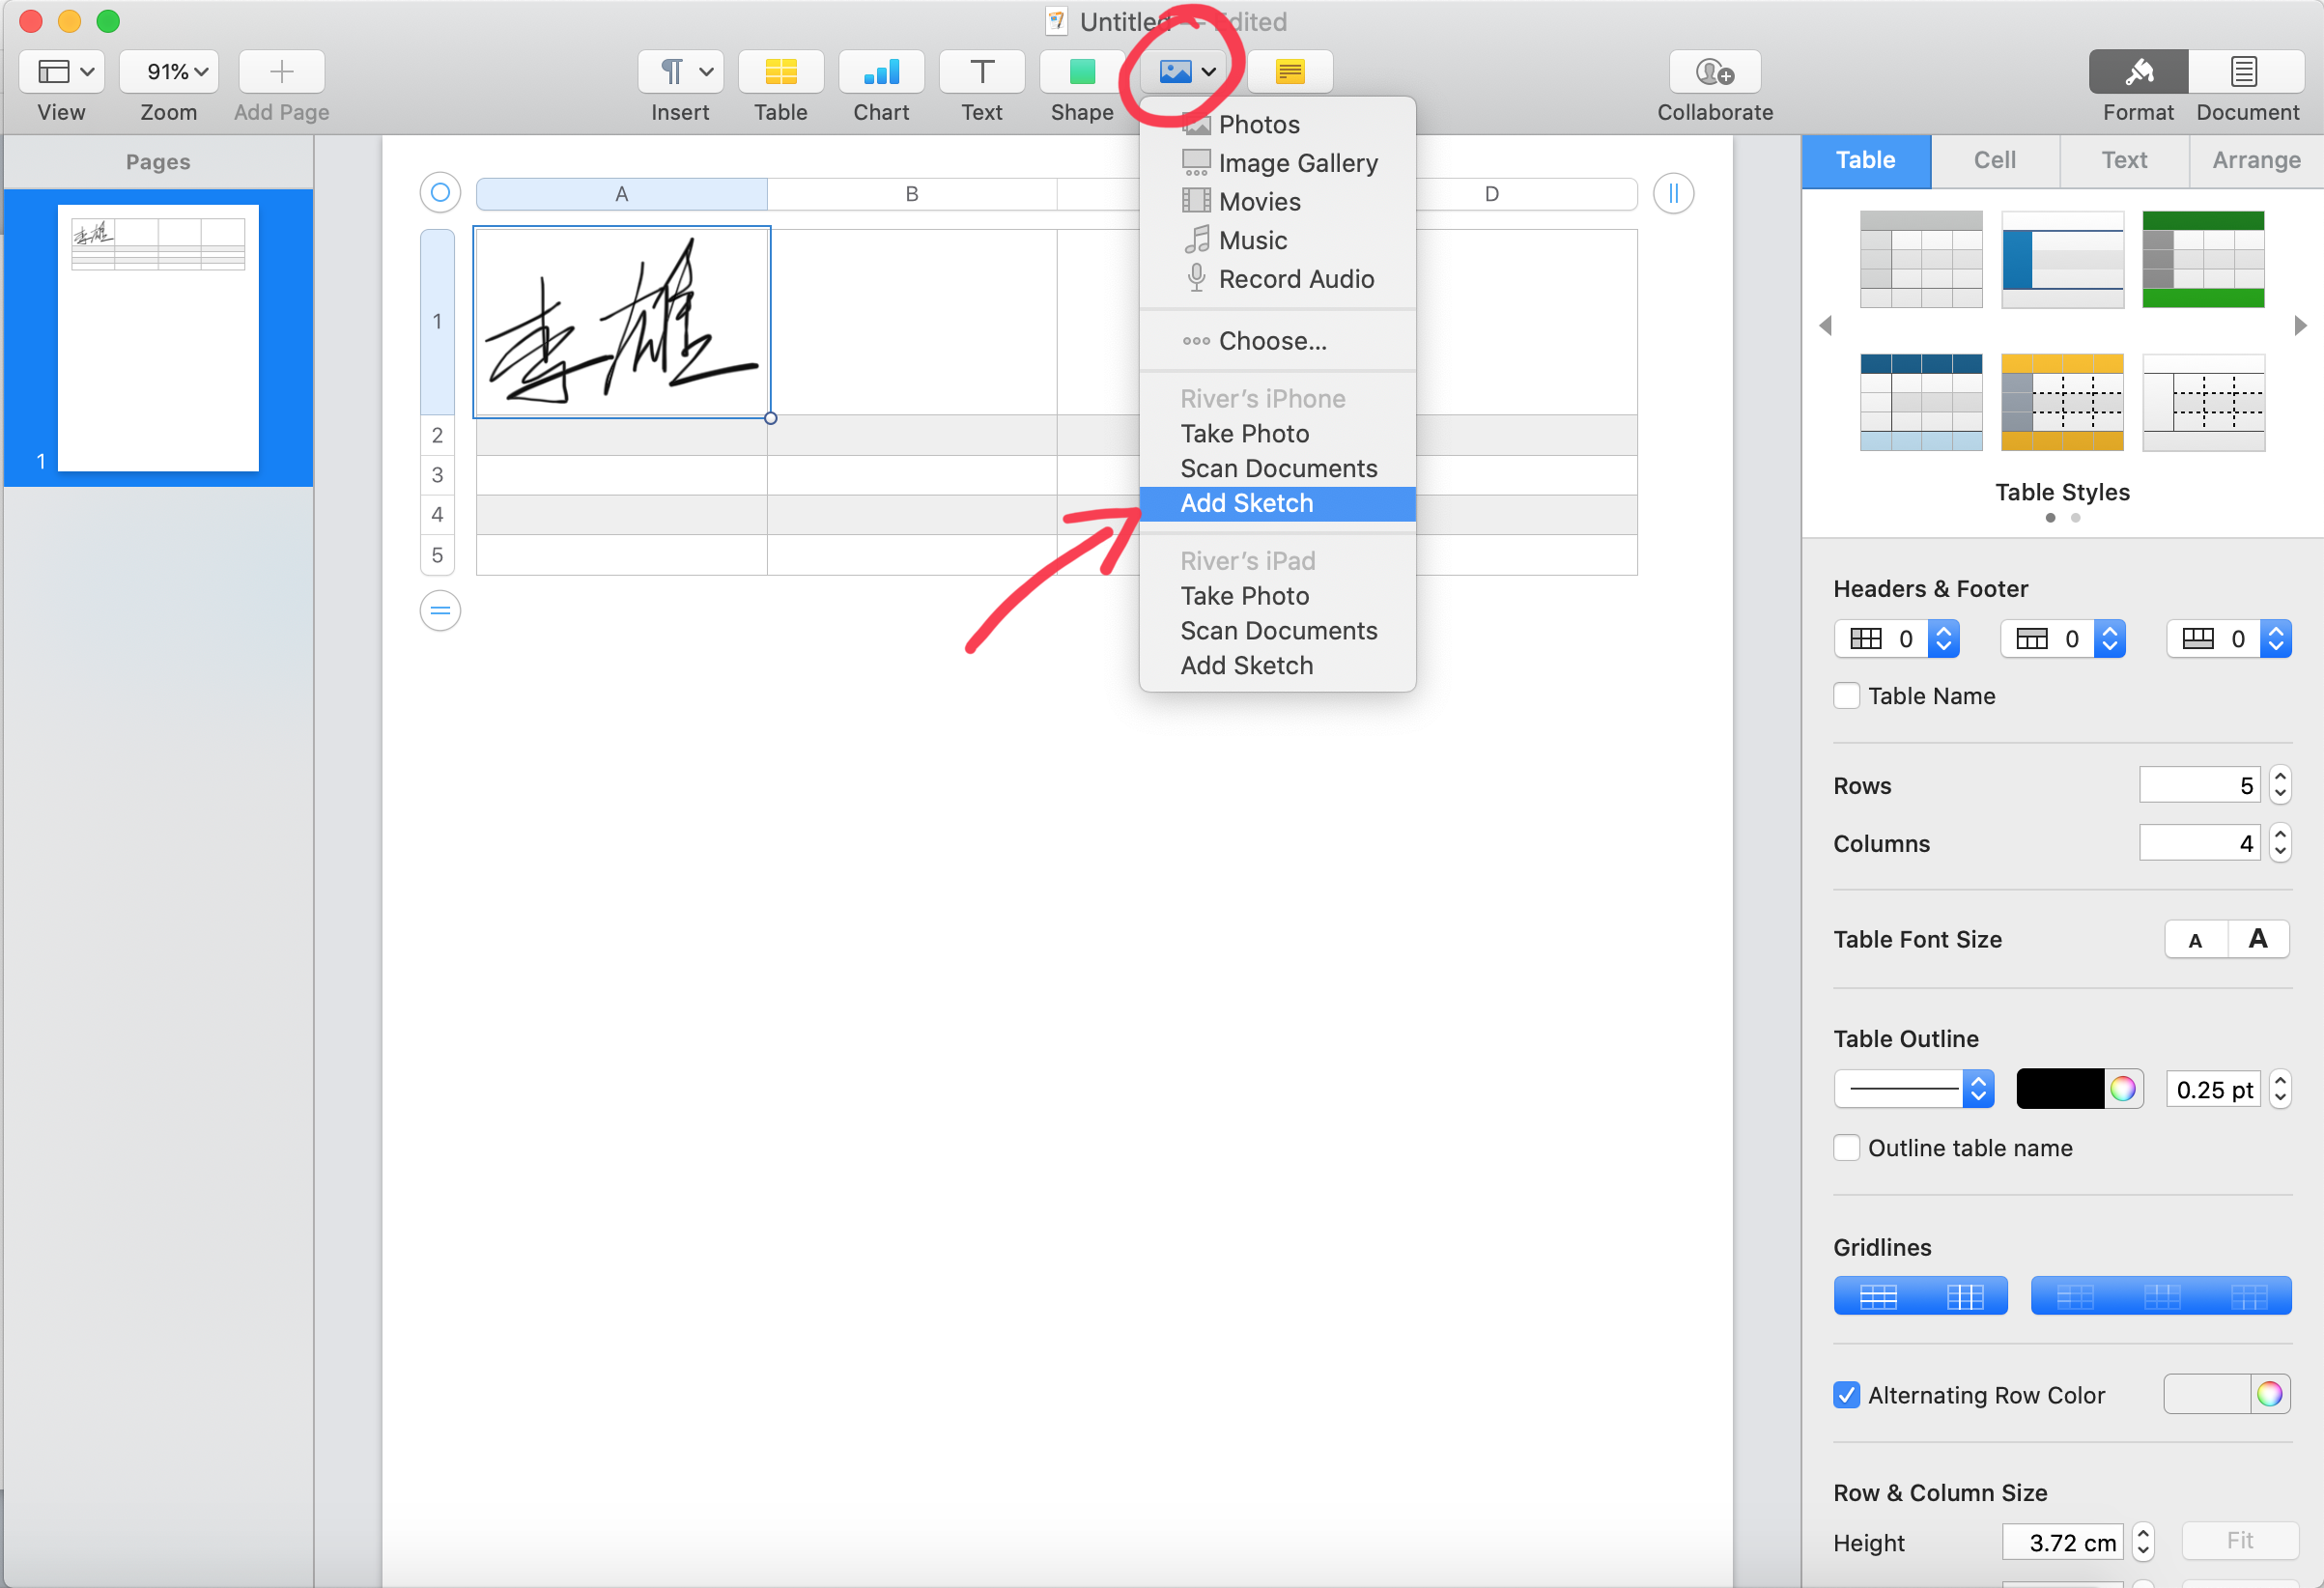This screenshot has width=2324, height=1588.
Task: Click the Format paintbrush icon
Action: [x=2138, y=72]
